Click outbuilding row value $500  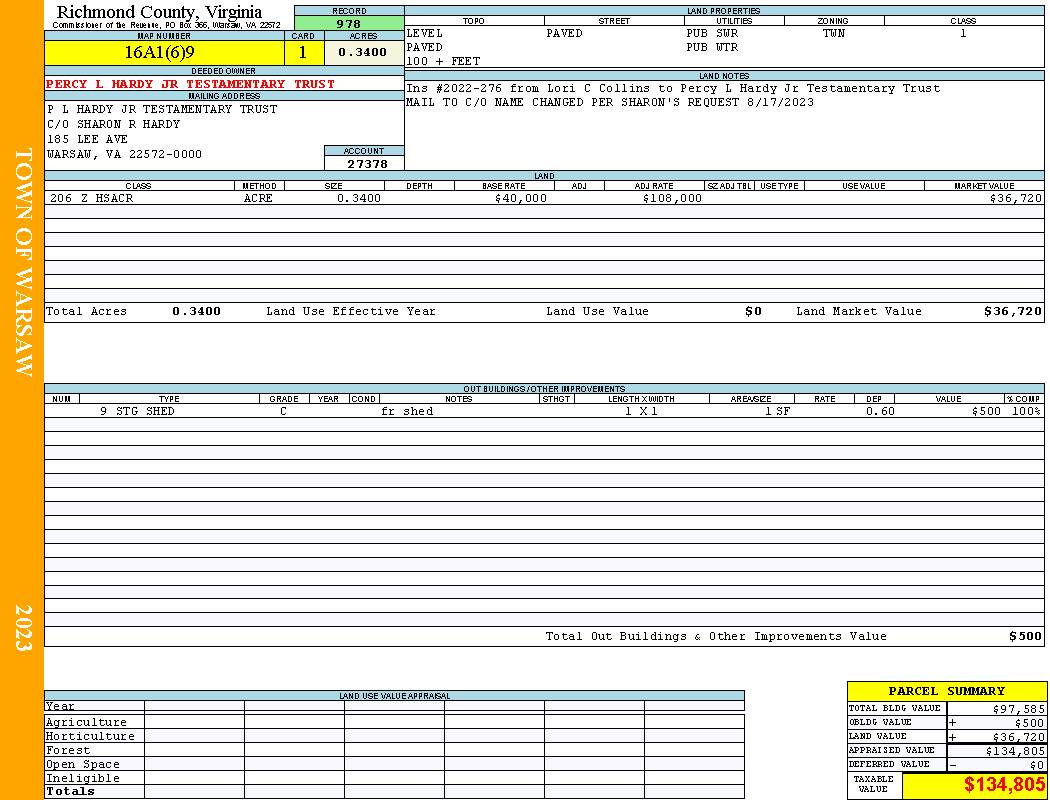tap(986, 411)
